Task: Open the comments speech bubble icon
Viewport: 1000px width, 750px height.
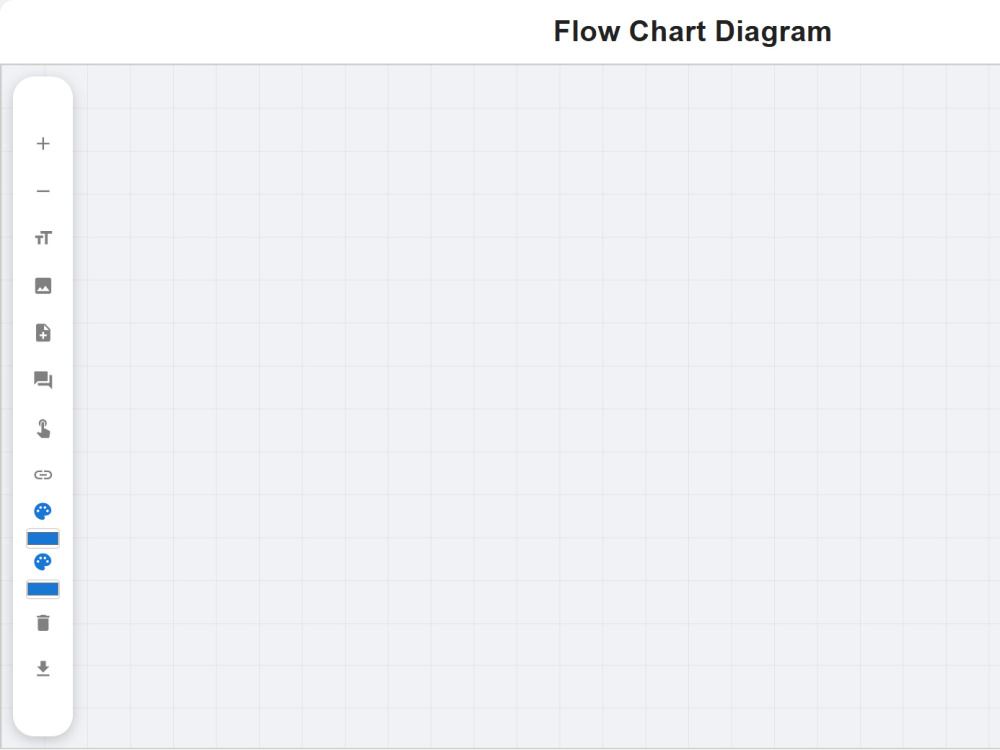Action: (43, 380)
